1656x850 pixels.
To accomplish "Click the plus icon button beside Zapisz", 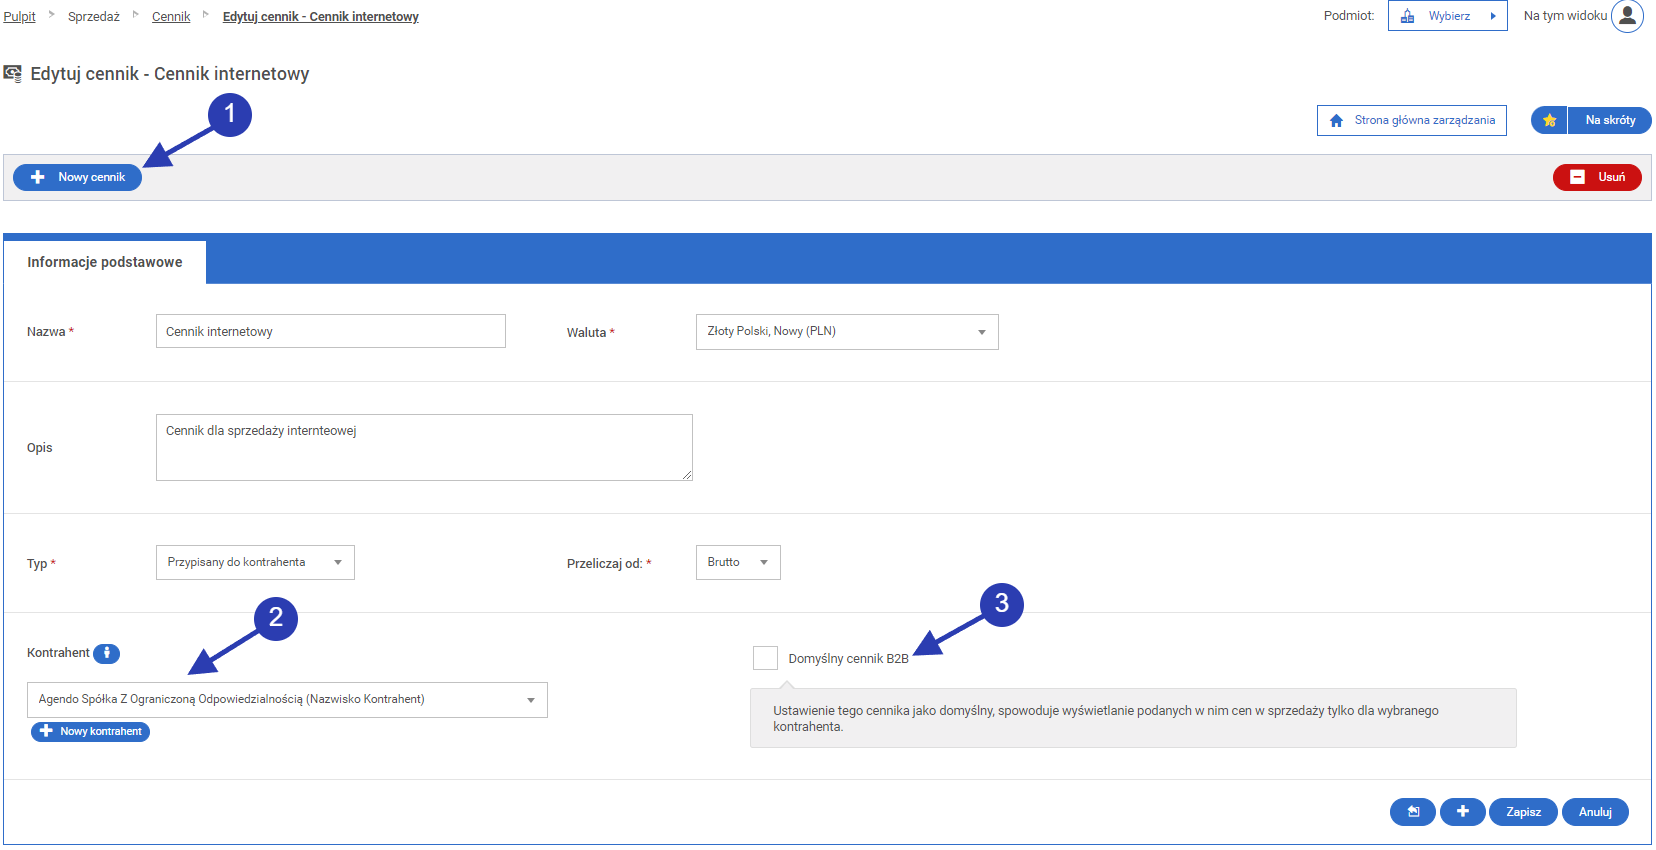I will click(1462, 812).
